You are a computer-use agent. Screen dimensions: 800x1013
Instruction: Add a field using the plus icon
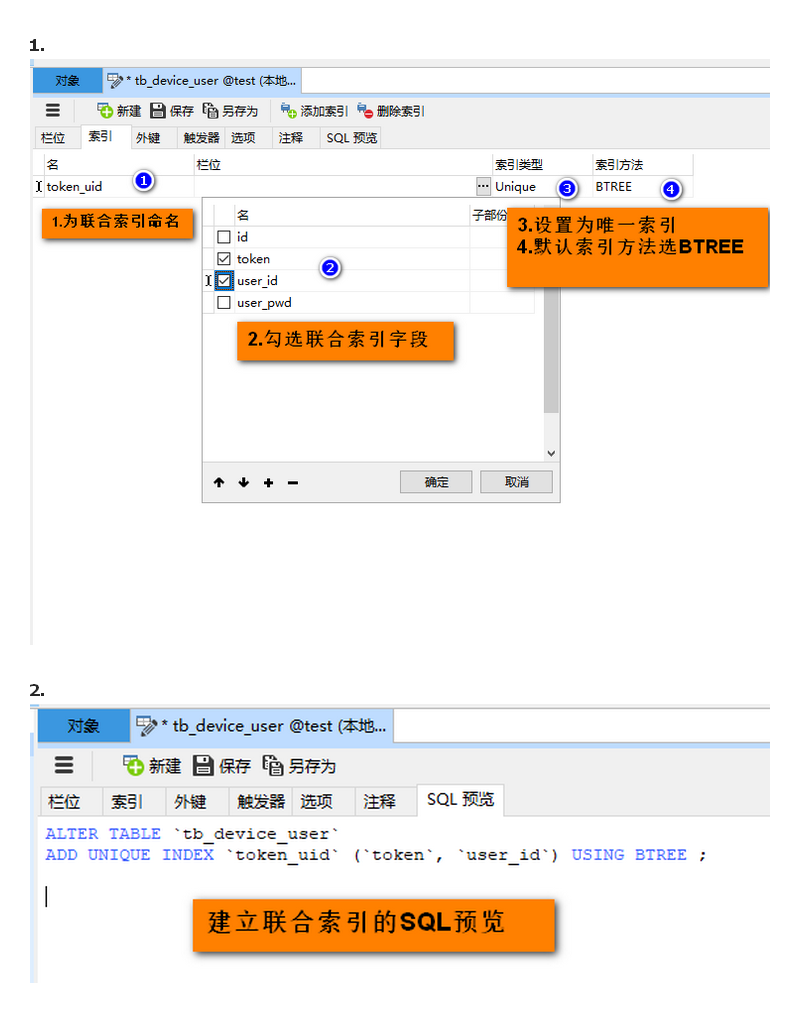[267, 482]
